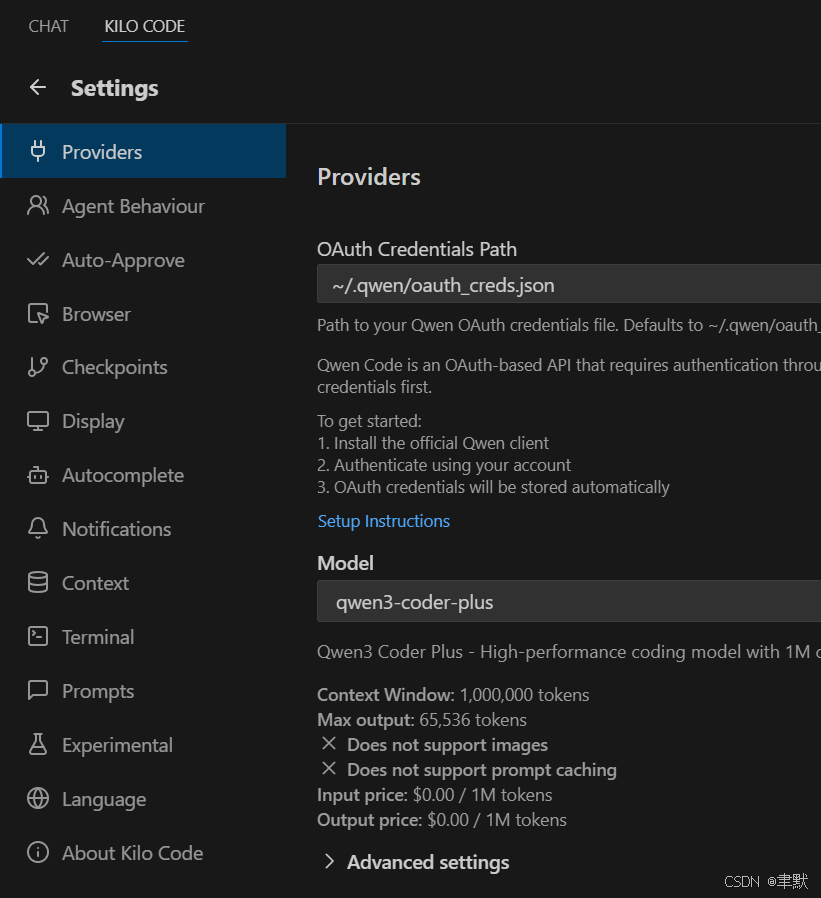This screenshot has width=821, height=898.
Task: Click the Checkpoints branch icon
Action: pyautogui.click(x=38, y=367)
